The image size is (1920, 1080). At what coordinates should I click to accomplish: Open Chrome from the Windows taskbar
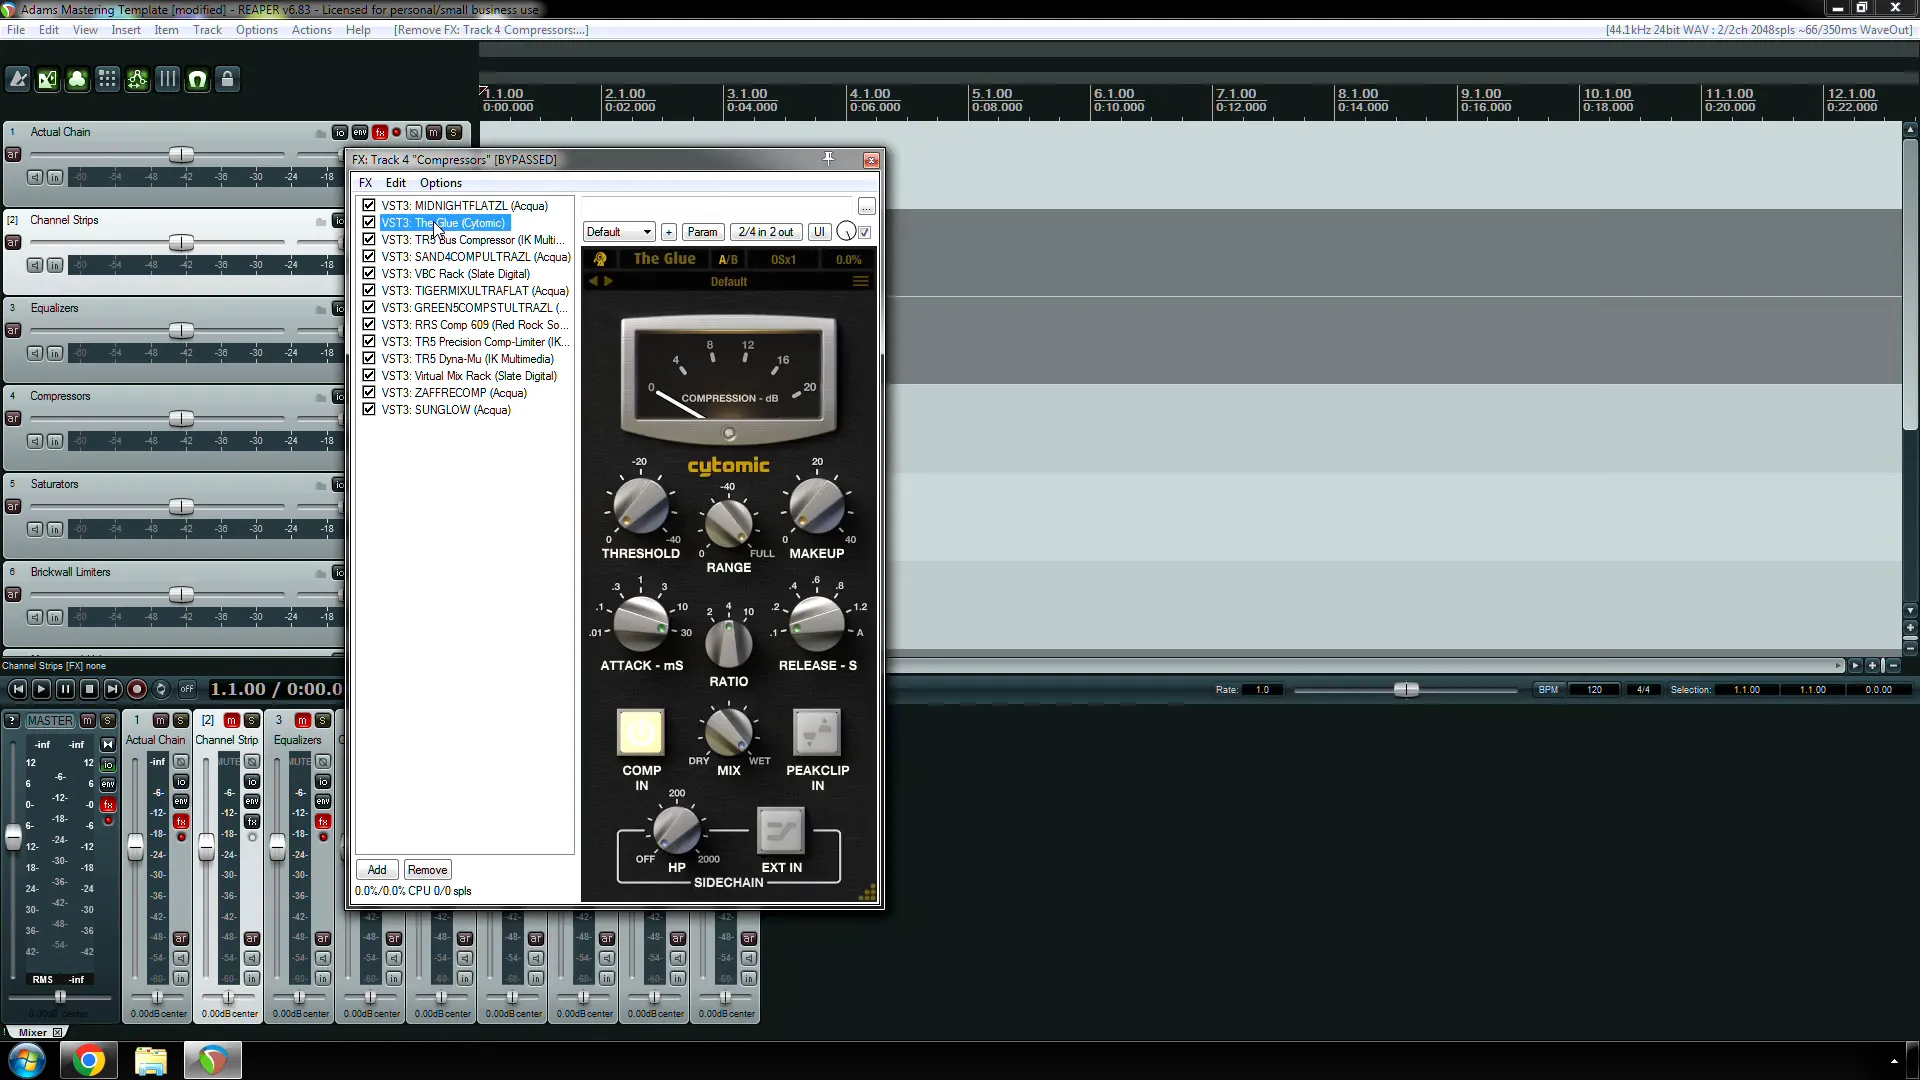[89, 1060]
